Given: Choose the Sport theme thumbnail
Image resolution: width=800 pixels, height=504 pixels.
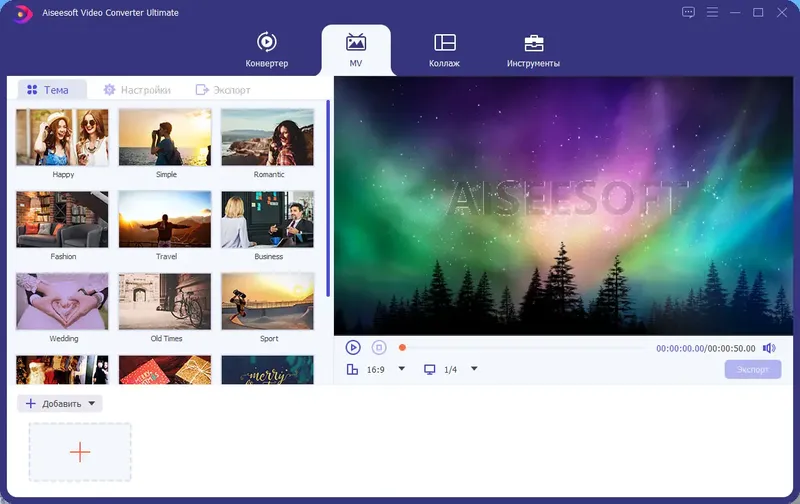Looking at the screenshot, I should (267, 301).
